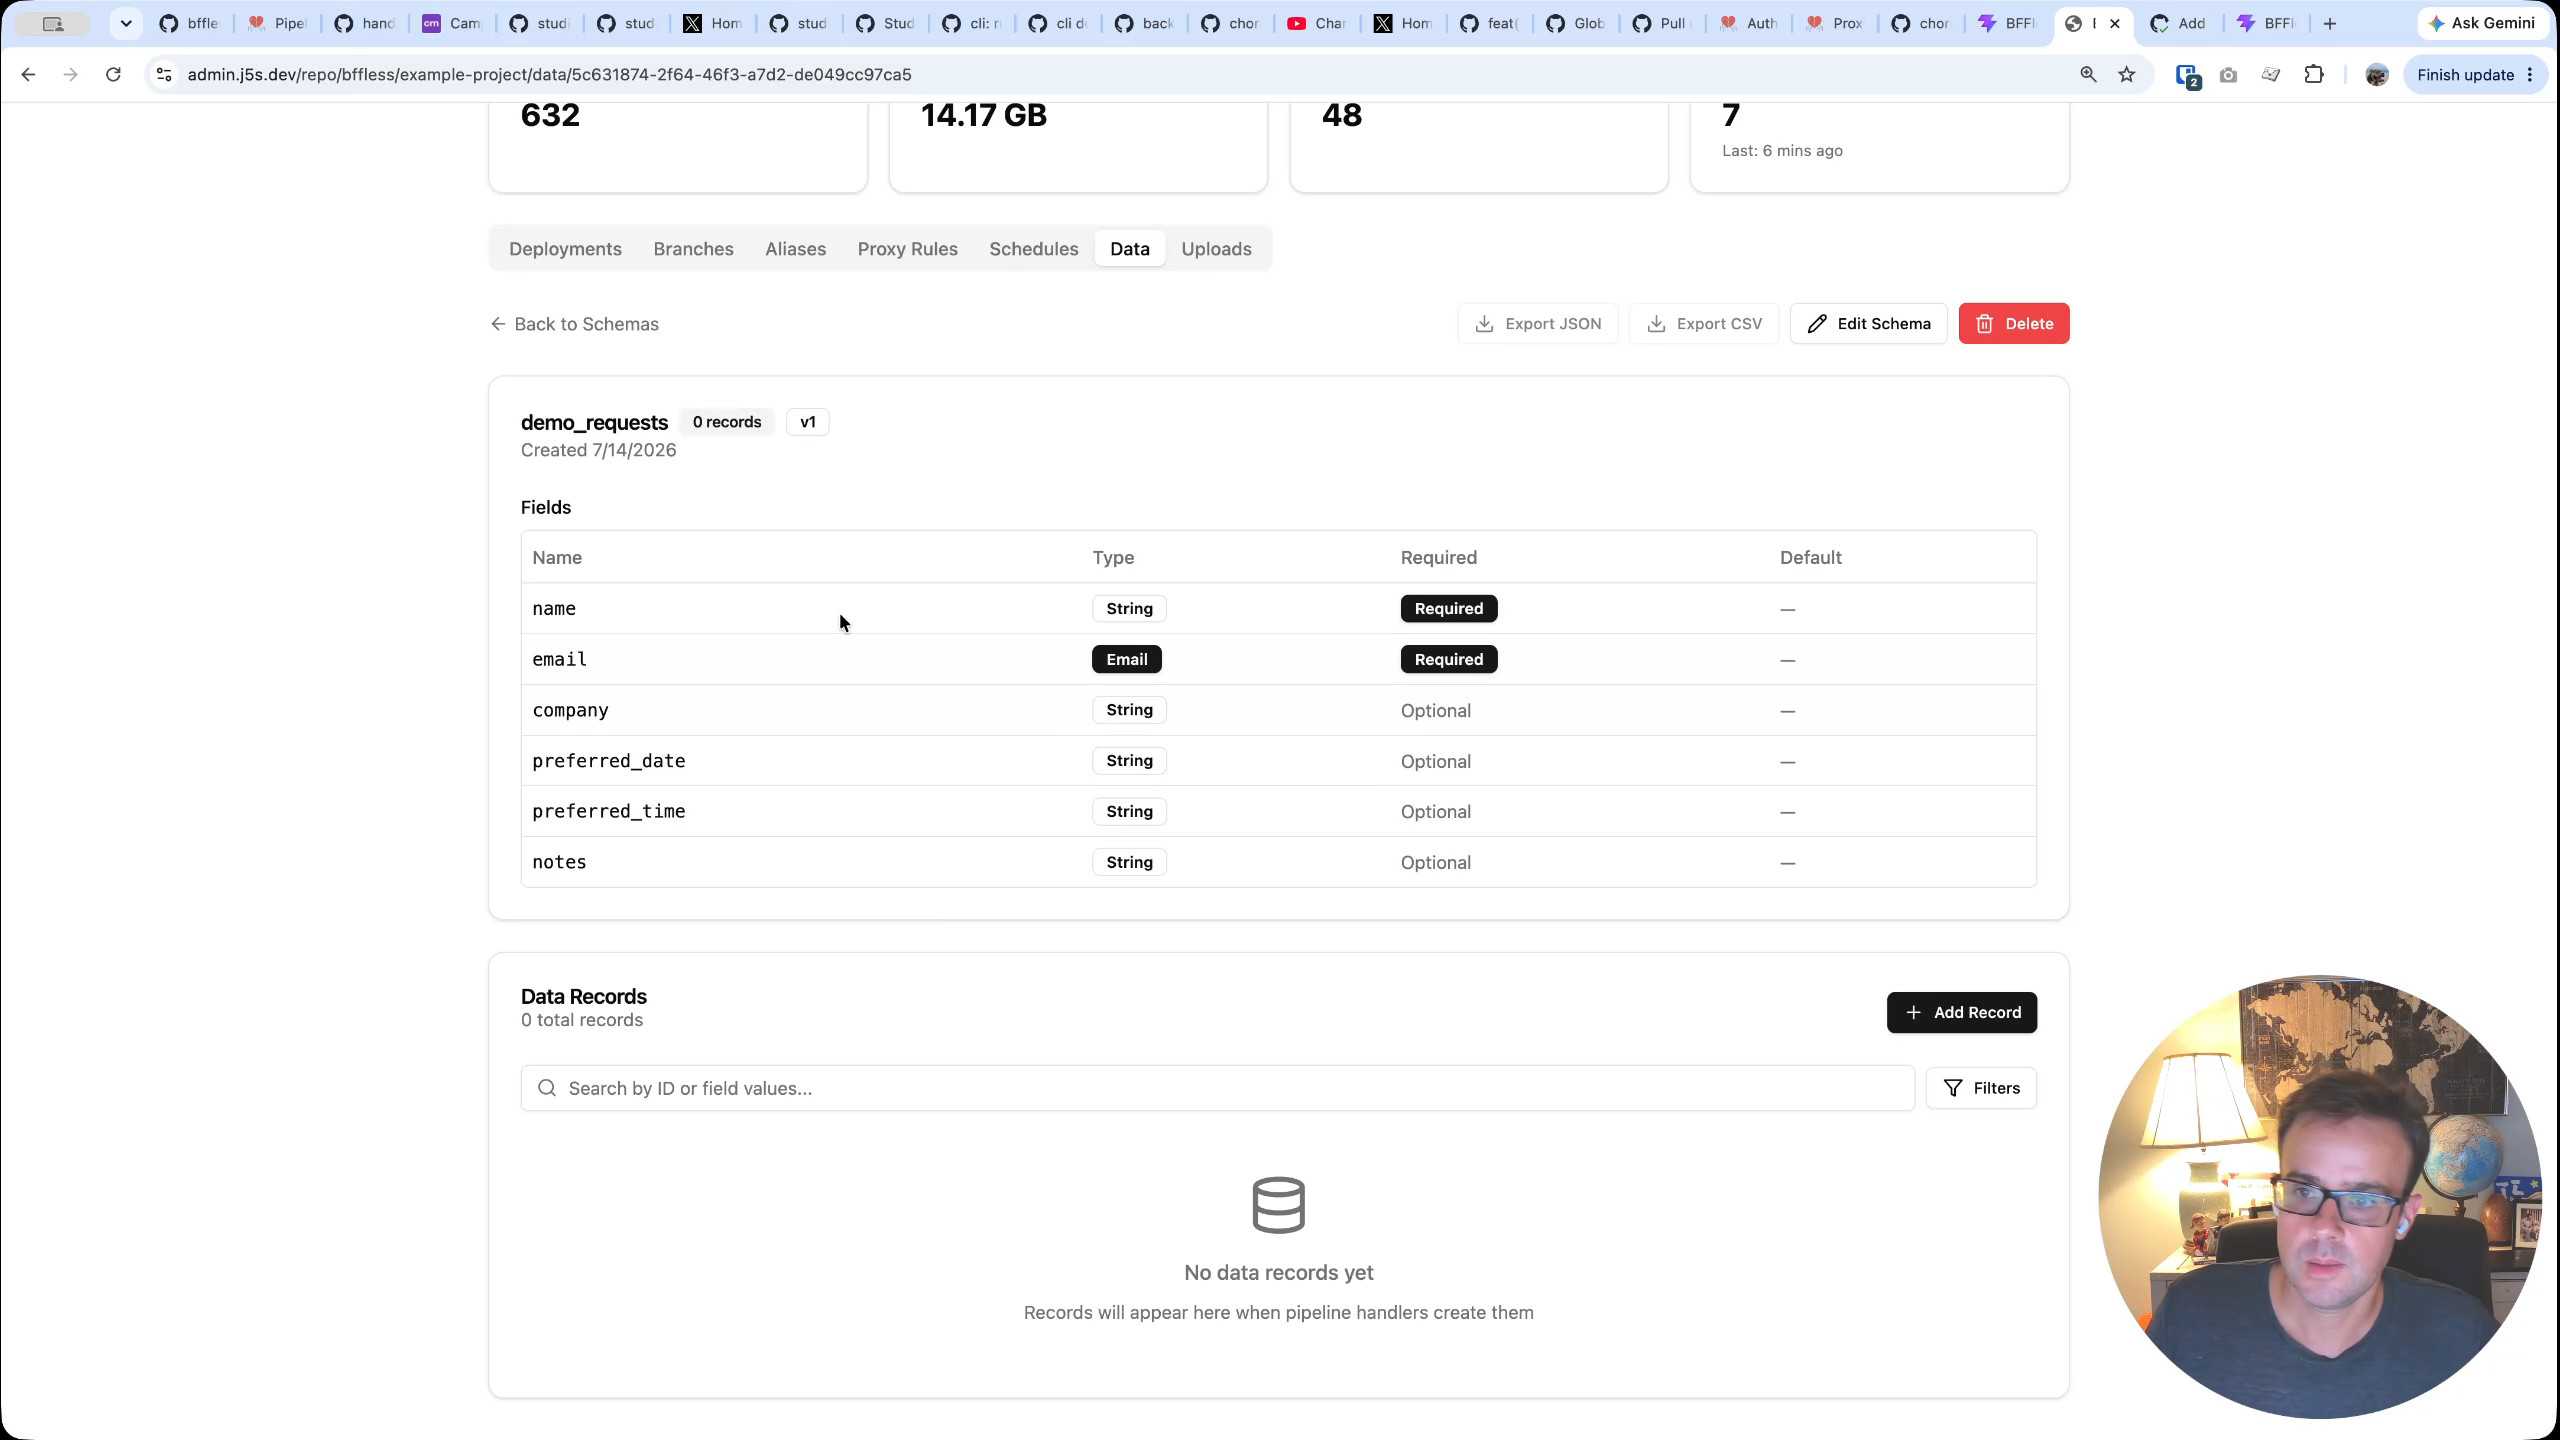
Task: Click the presenter webcam overlay
Action: click(2320, 1197)
